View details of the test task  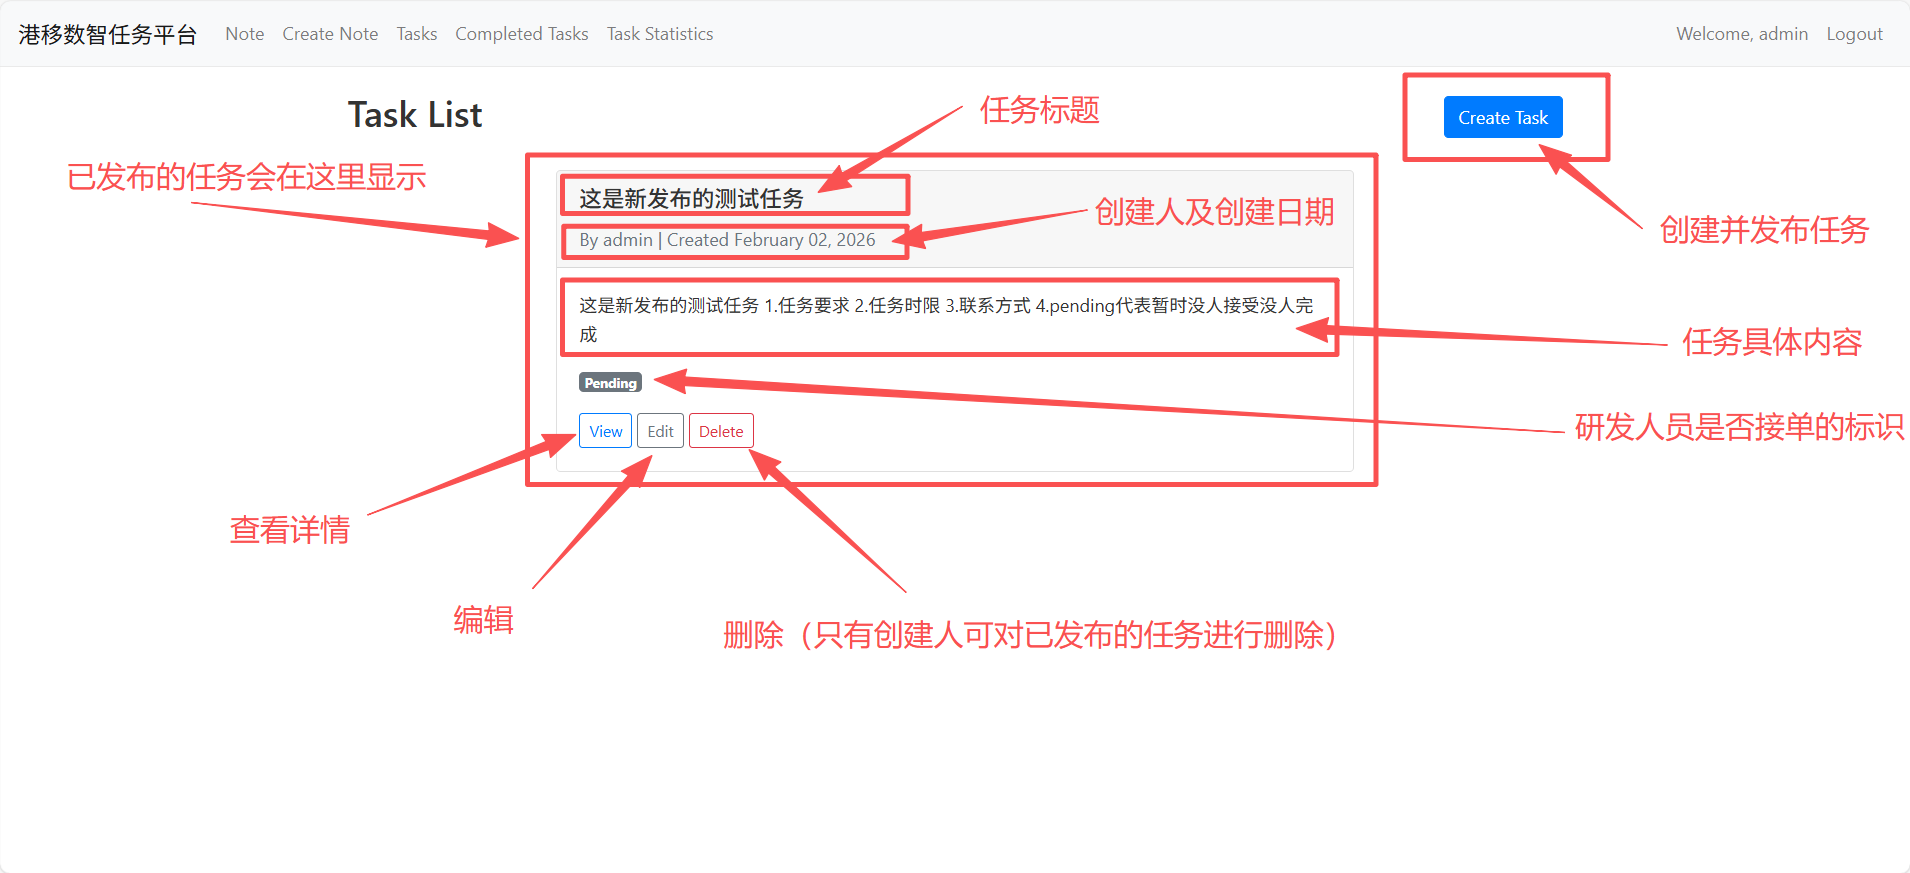(605, 431)
